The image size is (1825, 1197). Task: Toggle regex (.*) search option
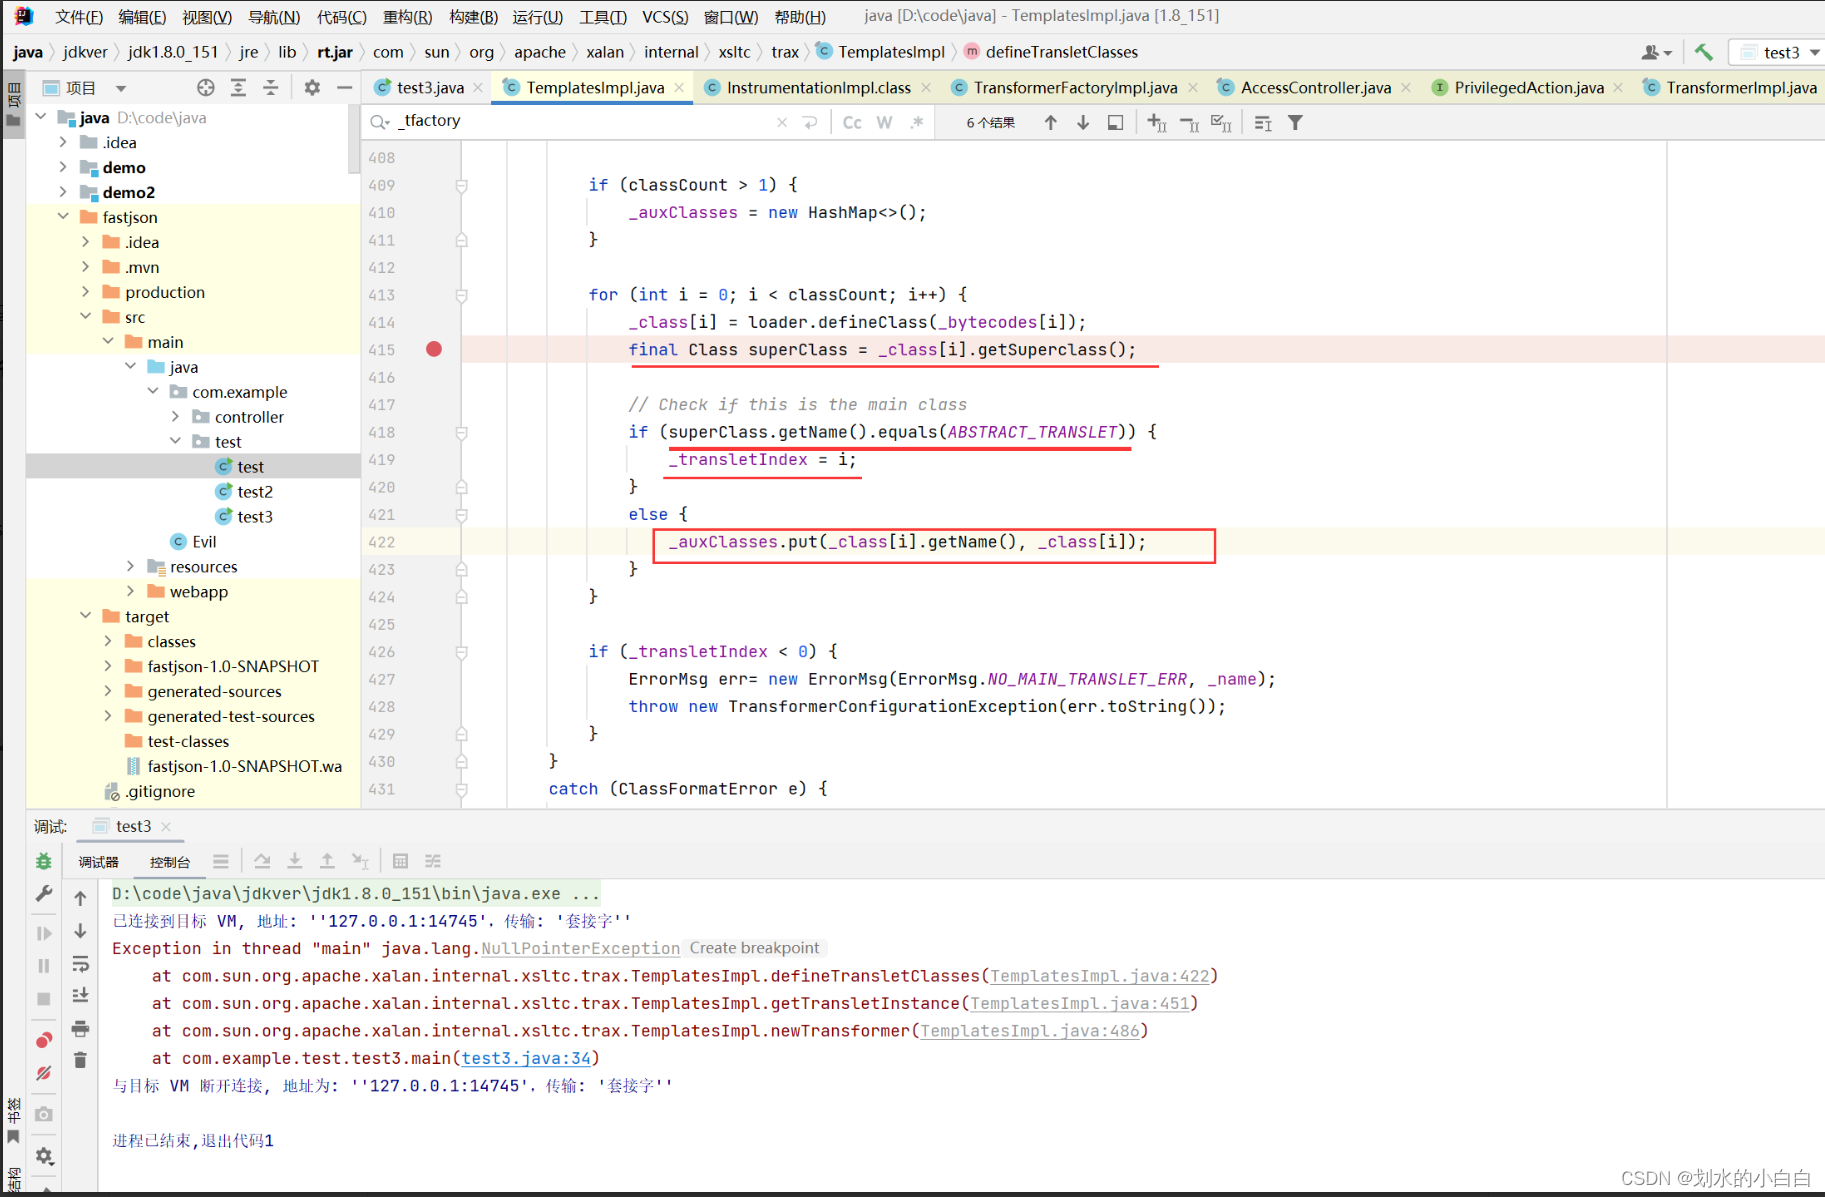(x=916, y=122)
